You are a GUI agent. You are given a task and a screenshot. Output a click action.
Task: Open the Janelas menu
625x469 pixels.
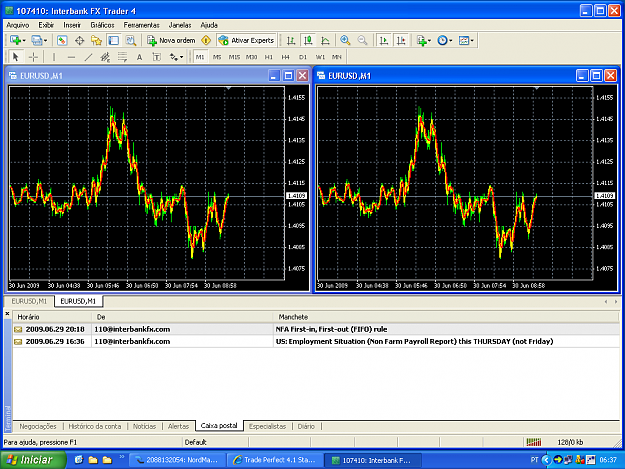[180, 25]
